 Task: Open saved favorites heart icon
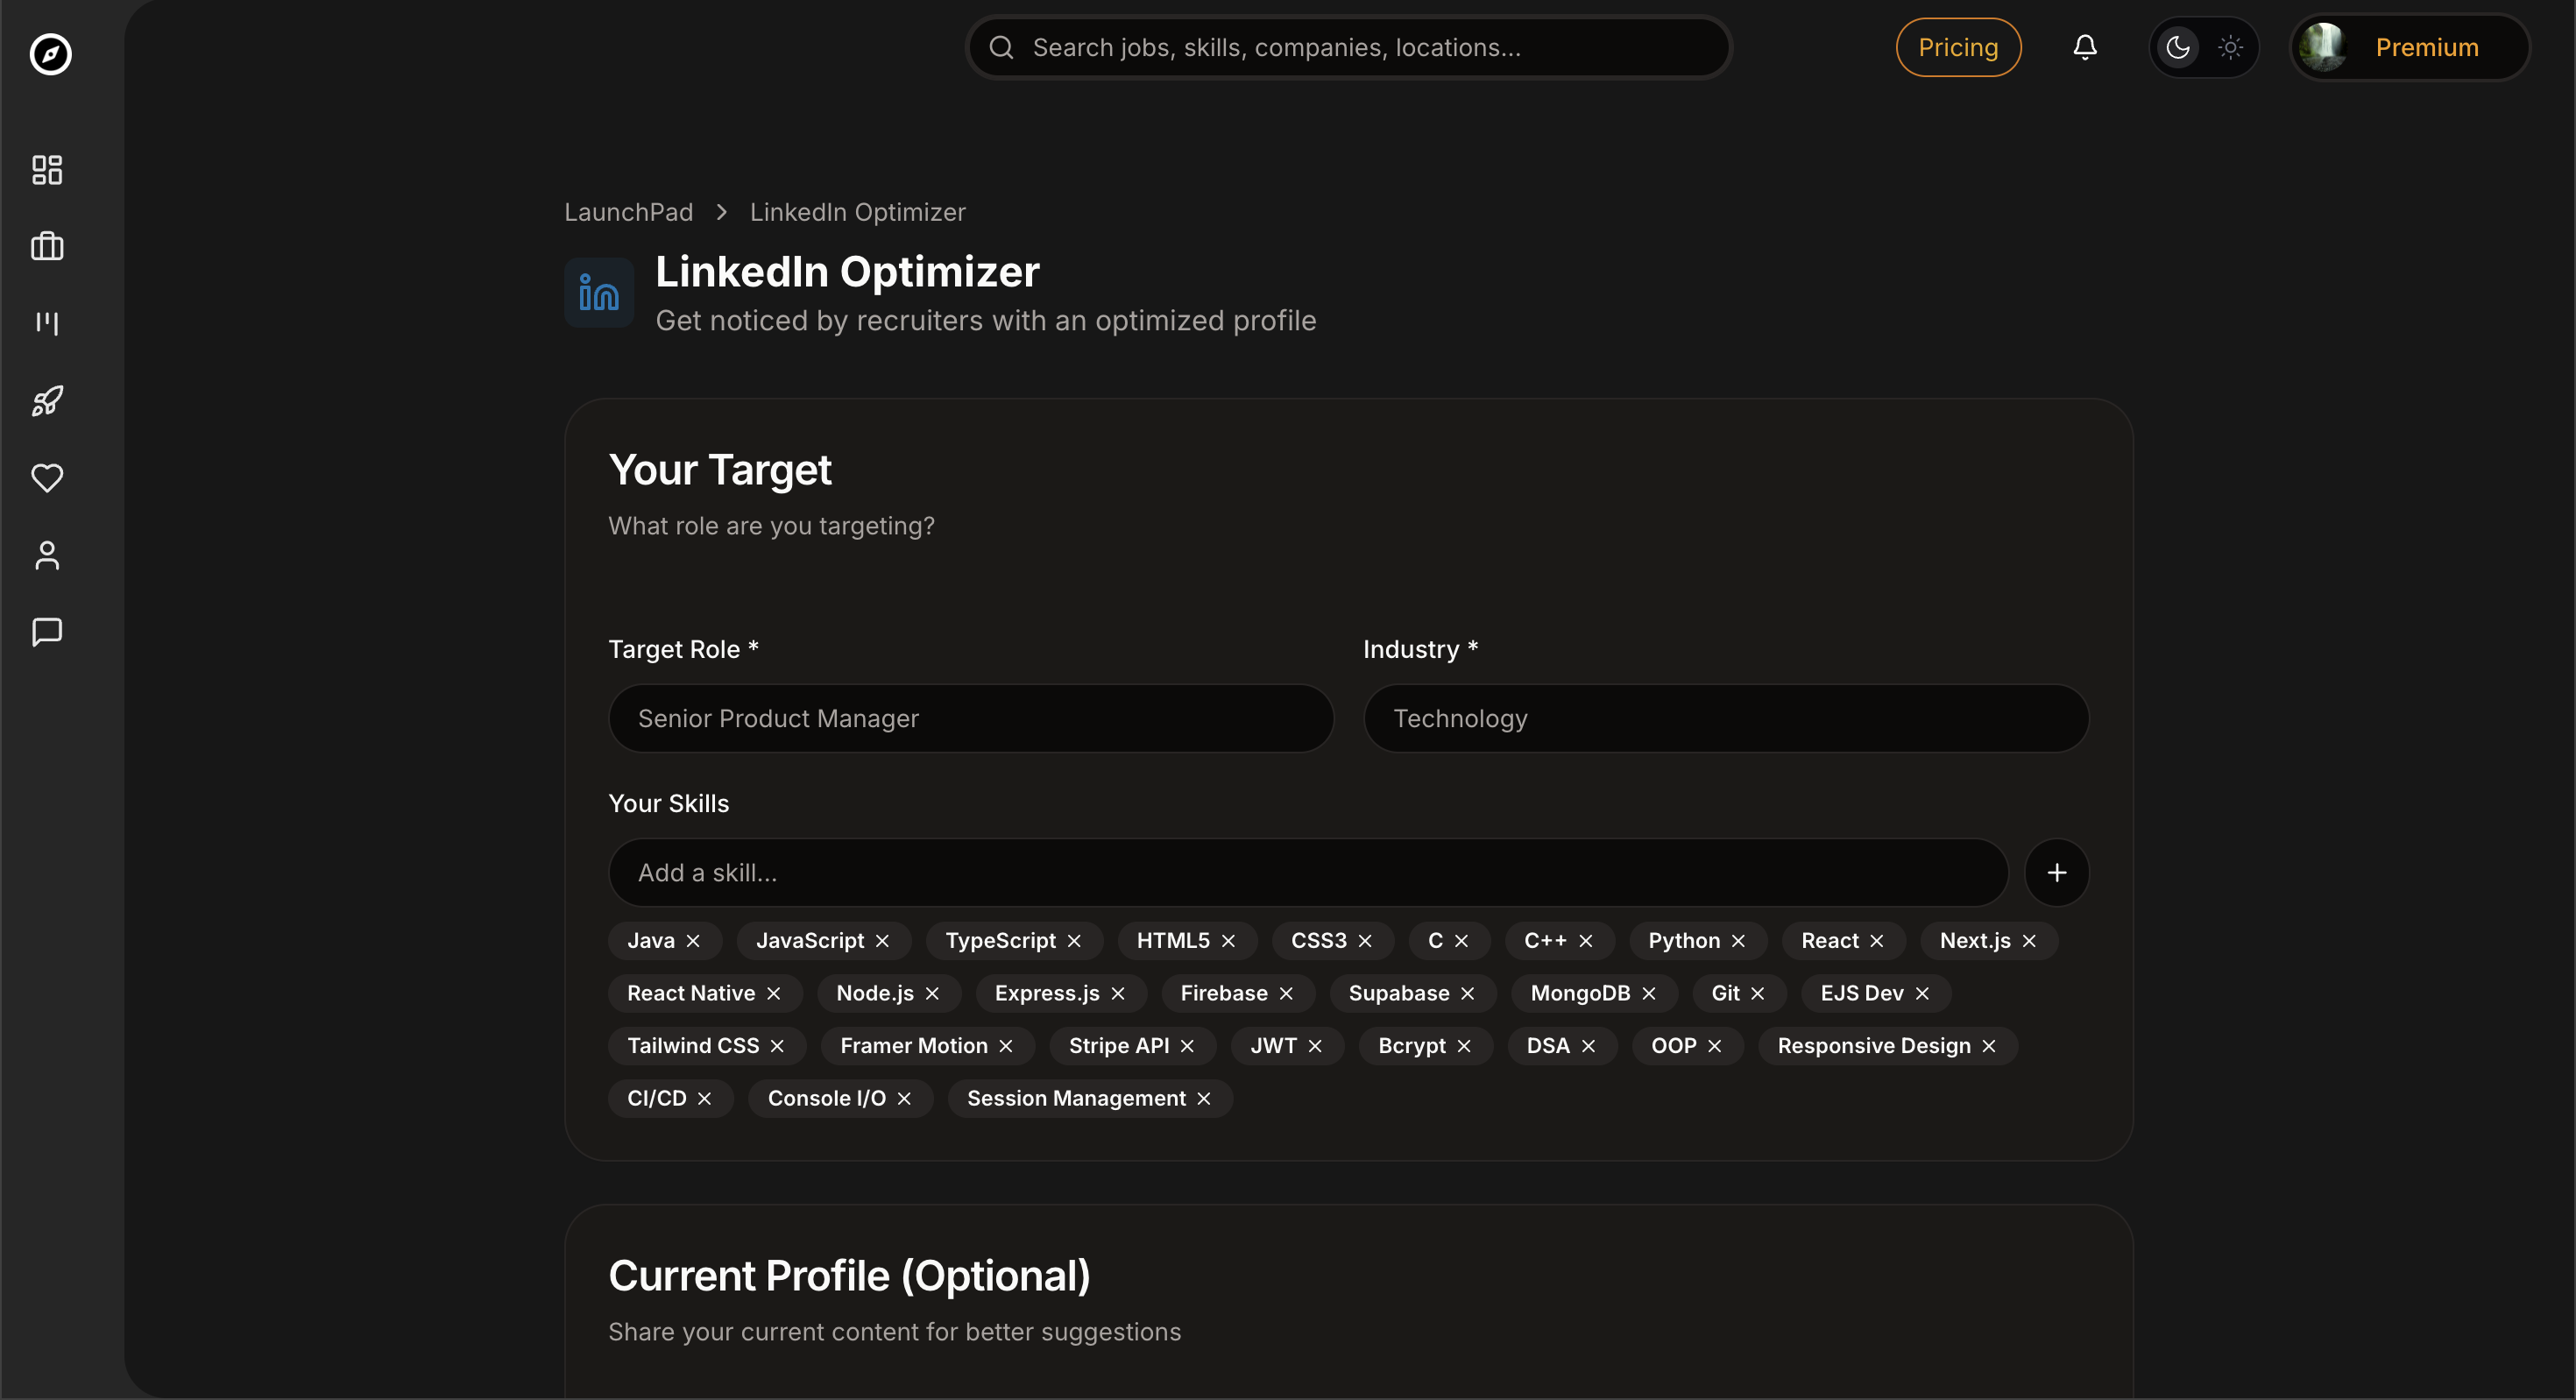(x=47, y=478)
